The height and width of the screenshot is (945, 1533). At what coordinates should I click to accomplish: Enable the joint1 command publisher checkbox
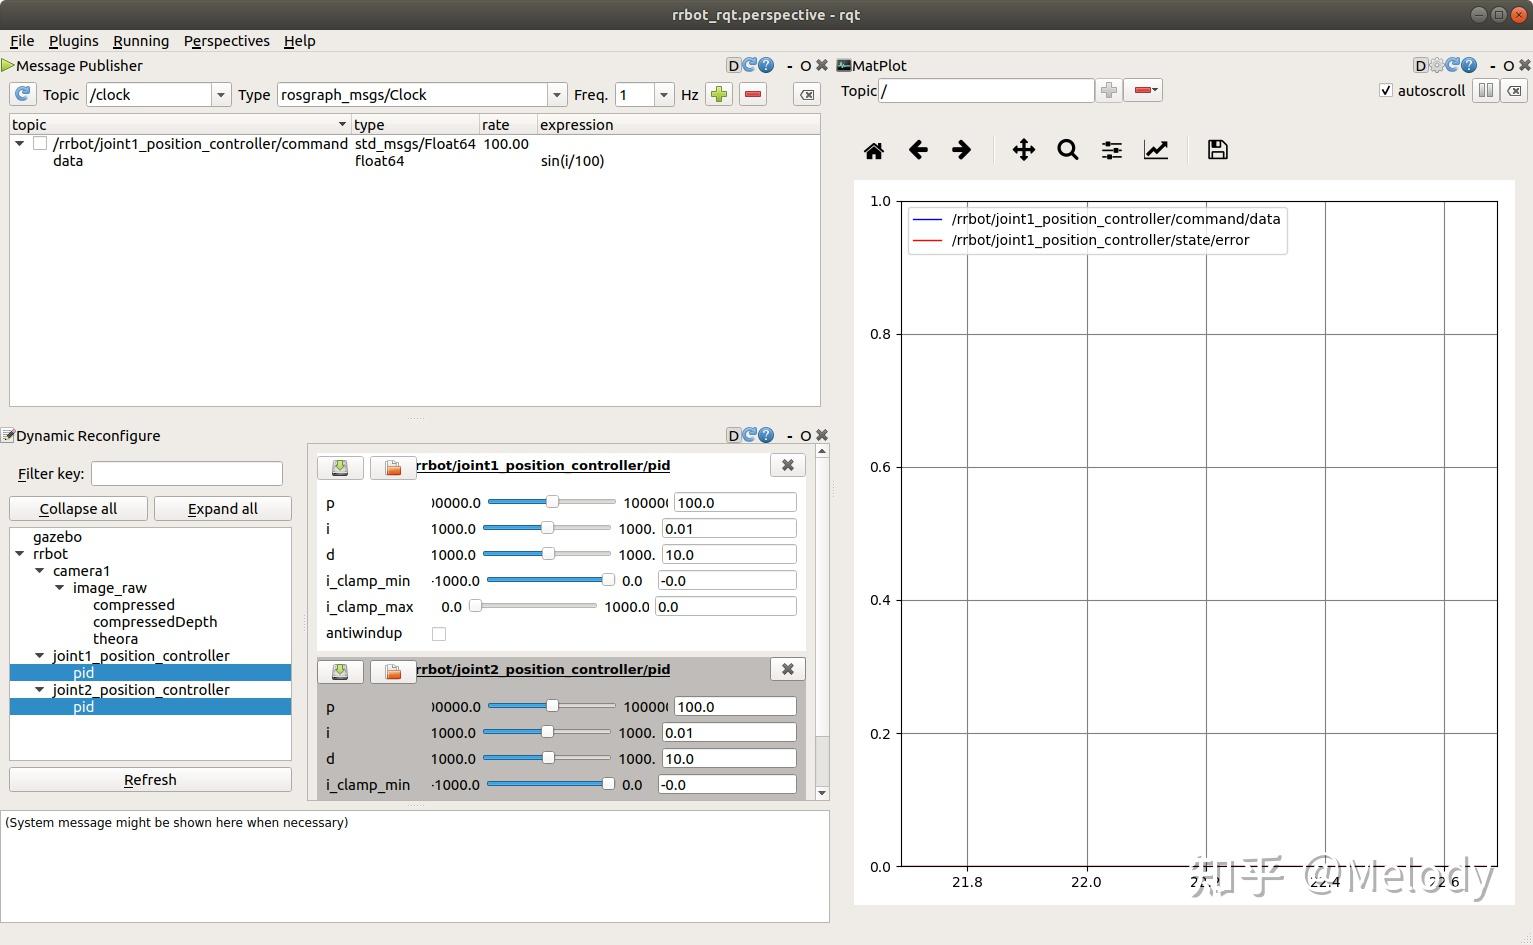[x=40, y=144]
